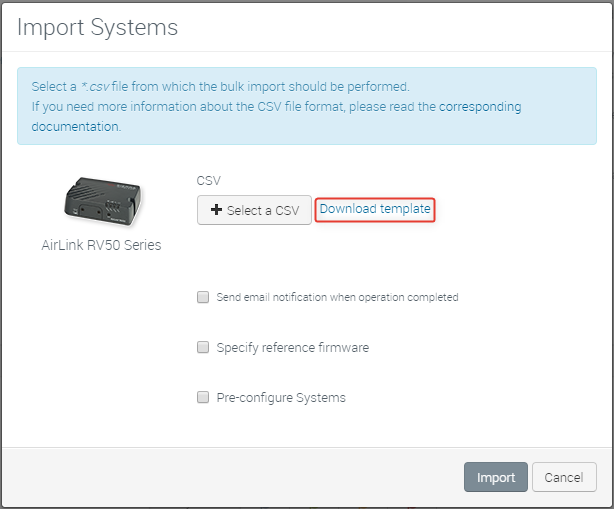
Task: Follow the corresponding documentation link
Action: pos(479,106)
